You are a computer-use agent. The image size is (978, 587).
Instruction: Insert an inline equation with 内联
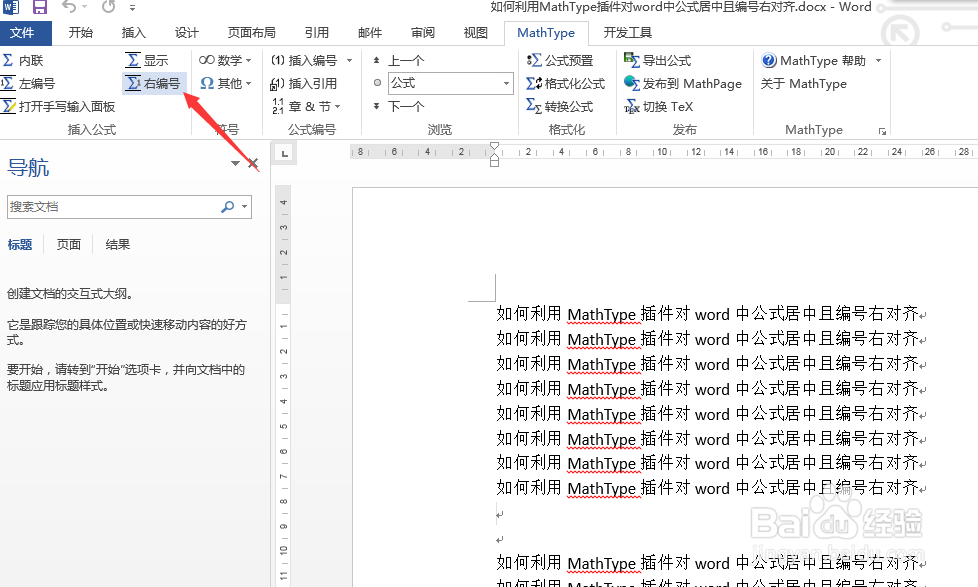[23, 61]
